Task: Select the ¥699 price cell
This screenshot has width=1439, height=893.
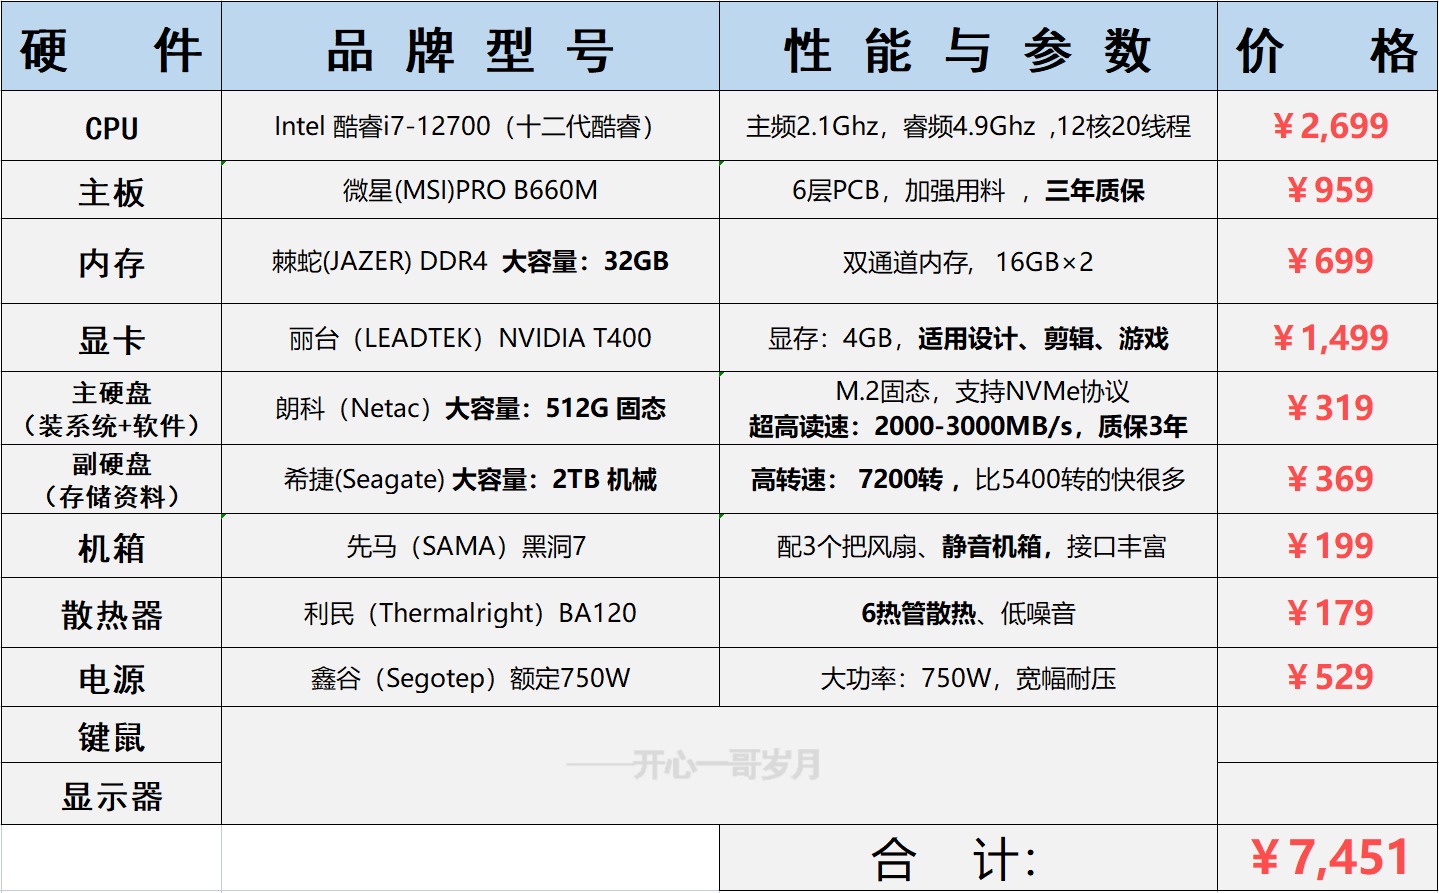Action: click(x=1327, y=261)
